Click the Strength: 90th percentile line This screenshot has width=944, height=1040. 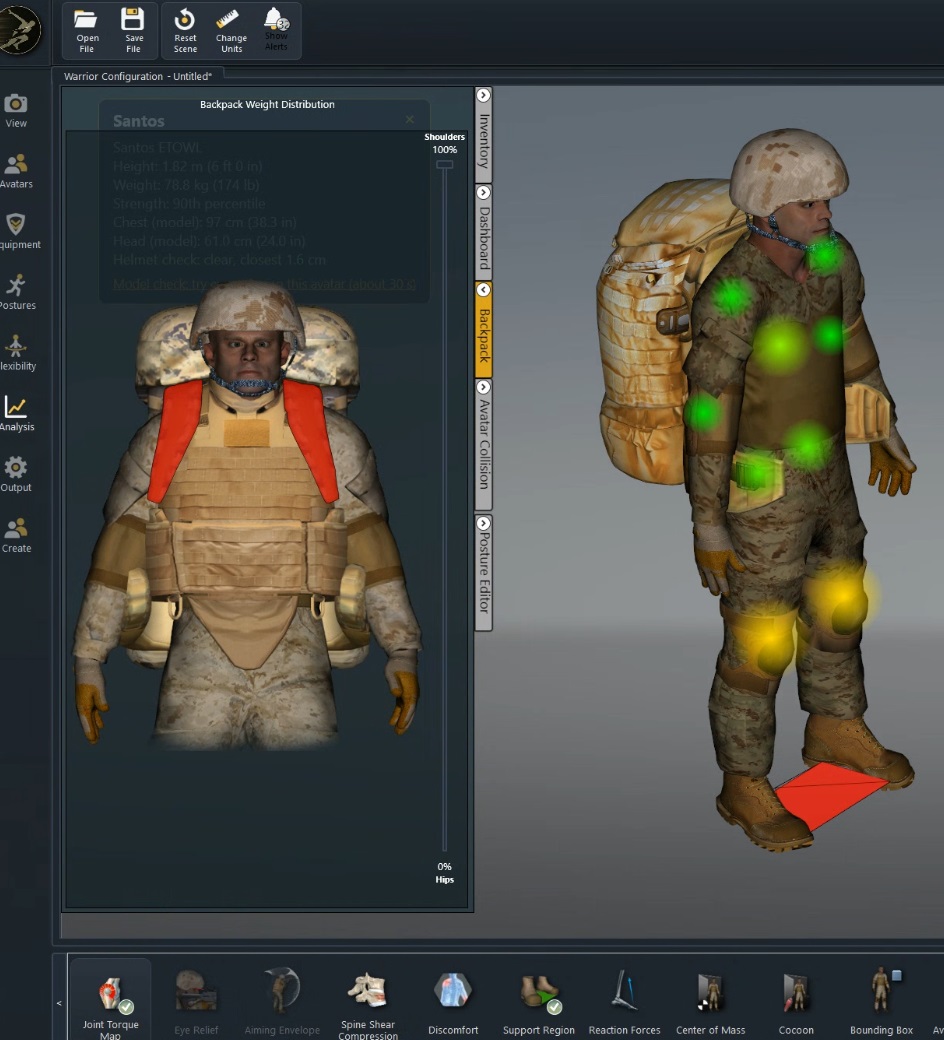coord(189,203)
